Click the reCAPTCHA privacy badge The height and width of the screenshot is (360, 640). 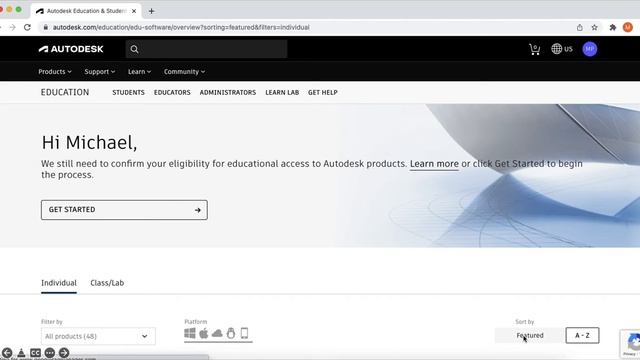[x=630, y=344]
